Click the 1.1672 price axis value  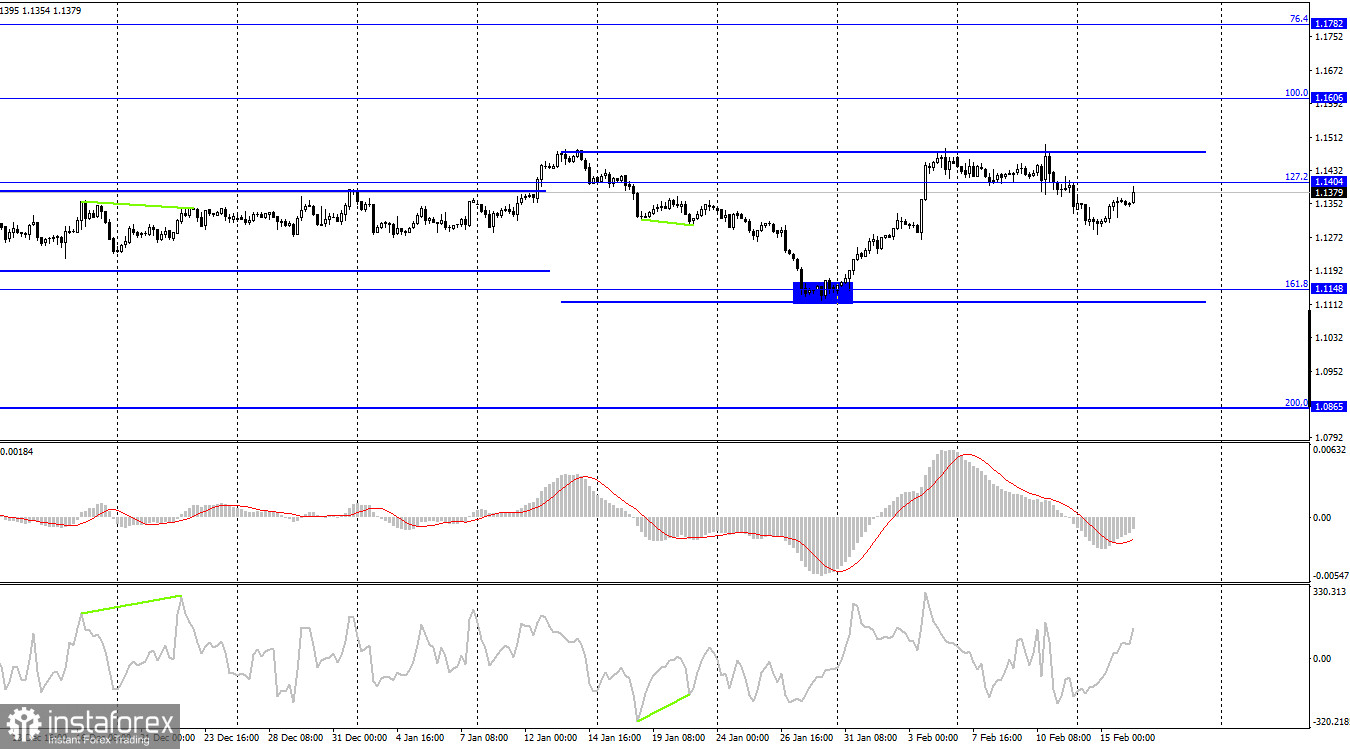tap(1329, 71)
